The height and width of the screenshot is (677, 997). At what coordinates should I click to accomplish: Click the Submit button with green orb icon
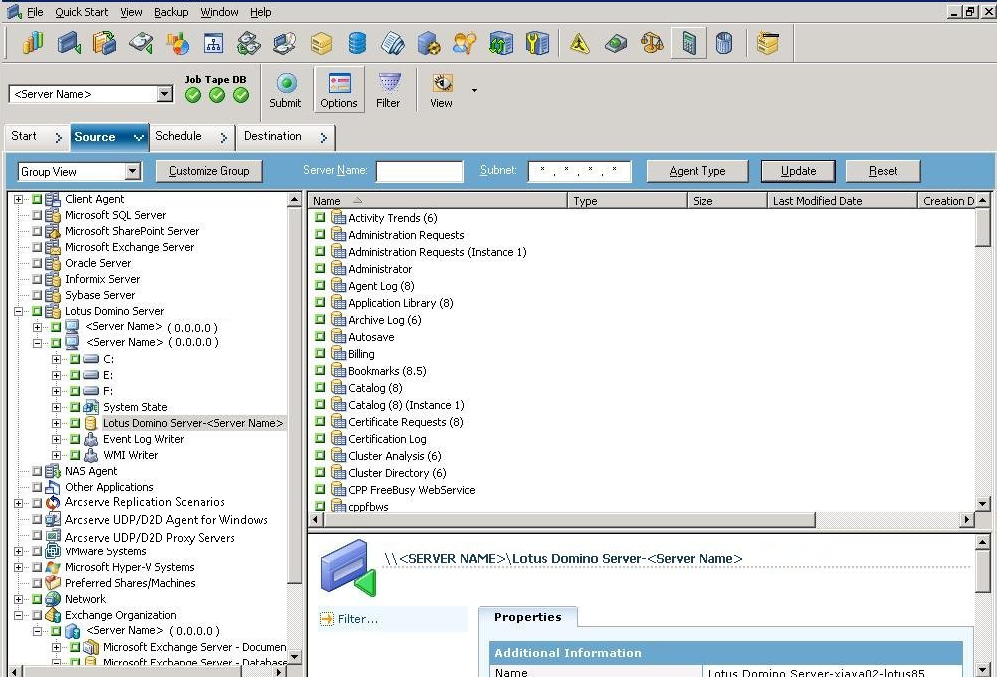pos(285,89)
